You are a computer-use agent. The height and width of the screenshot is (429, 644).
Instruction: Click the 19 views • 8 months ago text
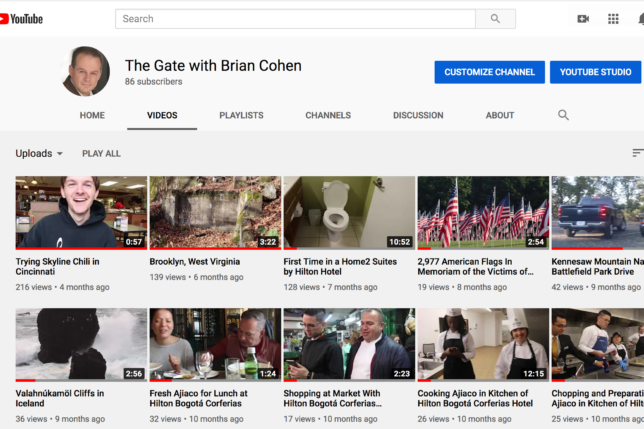[462, 287]
